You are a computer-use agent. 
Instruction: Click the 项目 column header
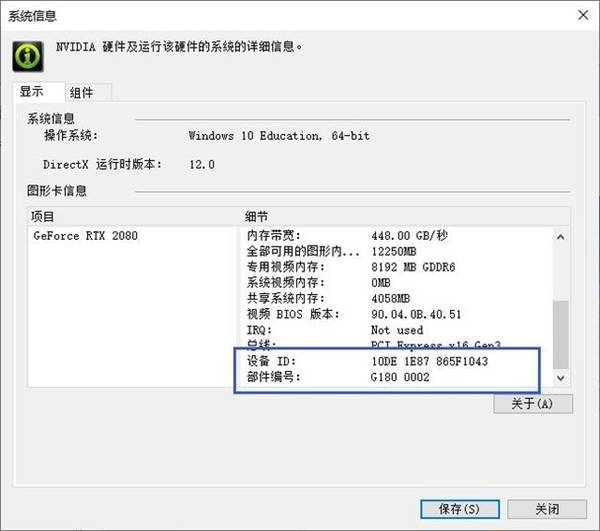(x=134, y=217)
